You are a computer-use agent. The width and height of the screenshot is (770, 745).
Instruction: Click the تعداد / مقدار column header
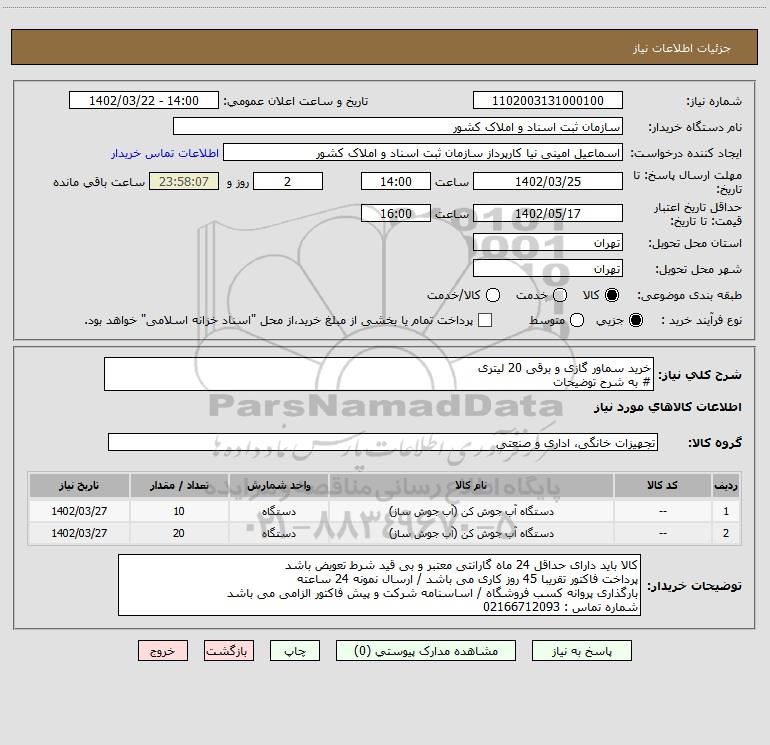(x=179, y=485)
